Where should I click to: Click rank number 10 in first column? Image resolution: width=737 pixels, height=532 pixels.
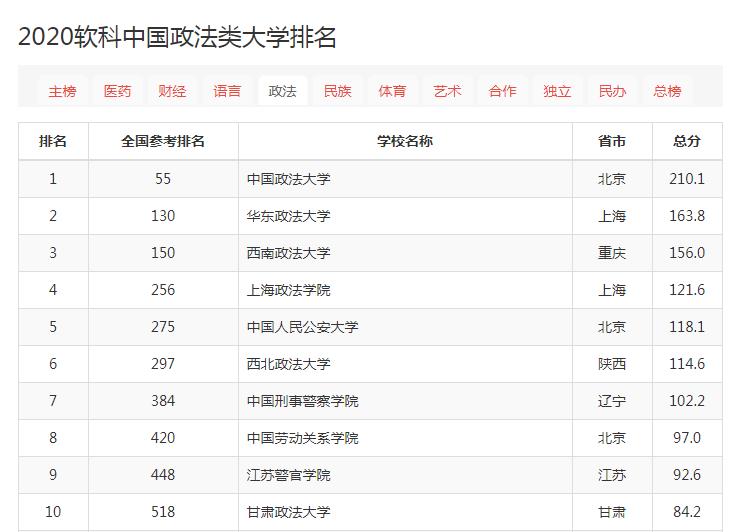pos(53,512)
